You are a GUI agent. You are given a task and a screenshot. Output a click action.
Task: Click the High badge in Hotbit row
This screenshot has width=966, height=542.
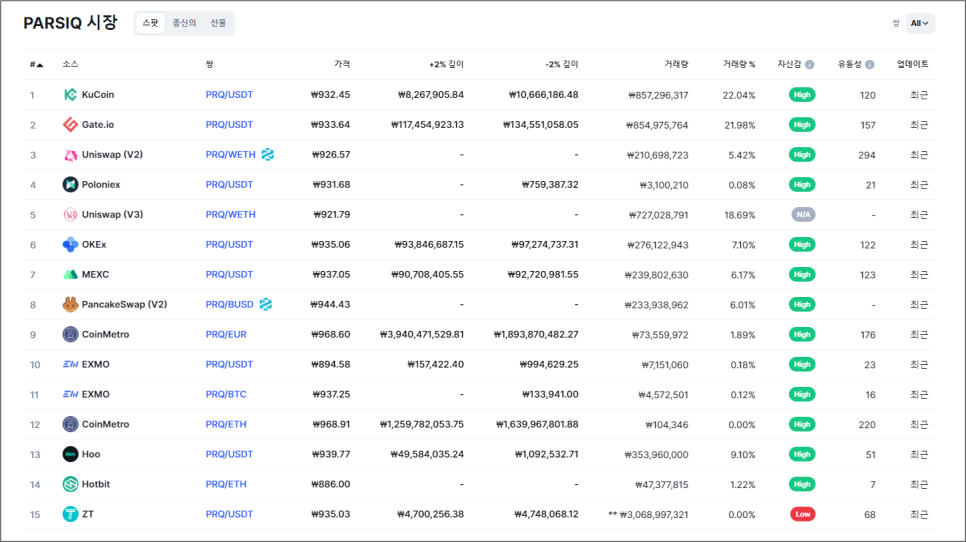pyautogui.click(x=802, y=484)
